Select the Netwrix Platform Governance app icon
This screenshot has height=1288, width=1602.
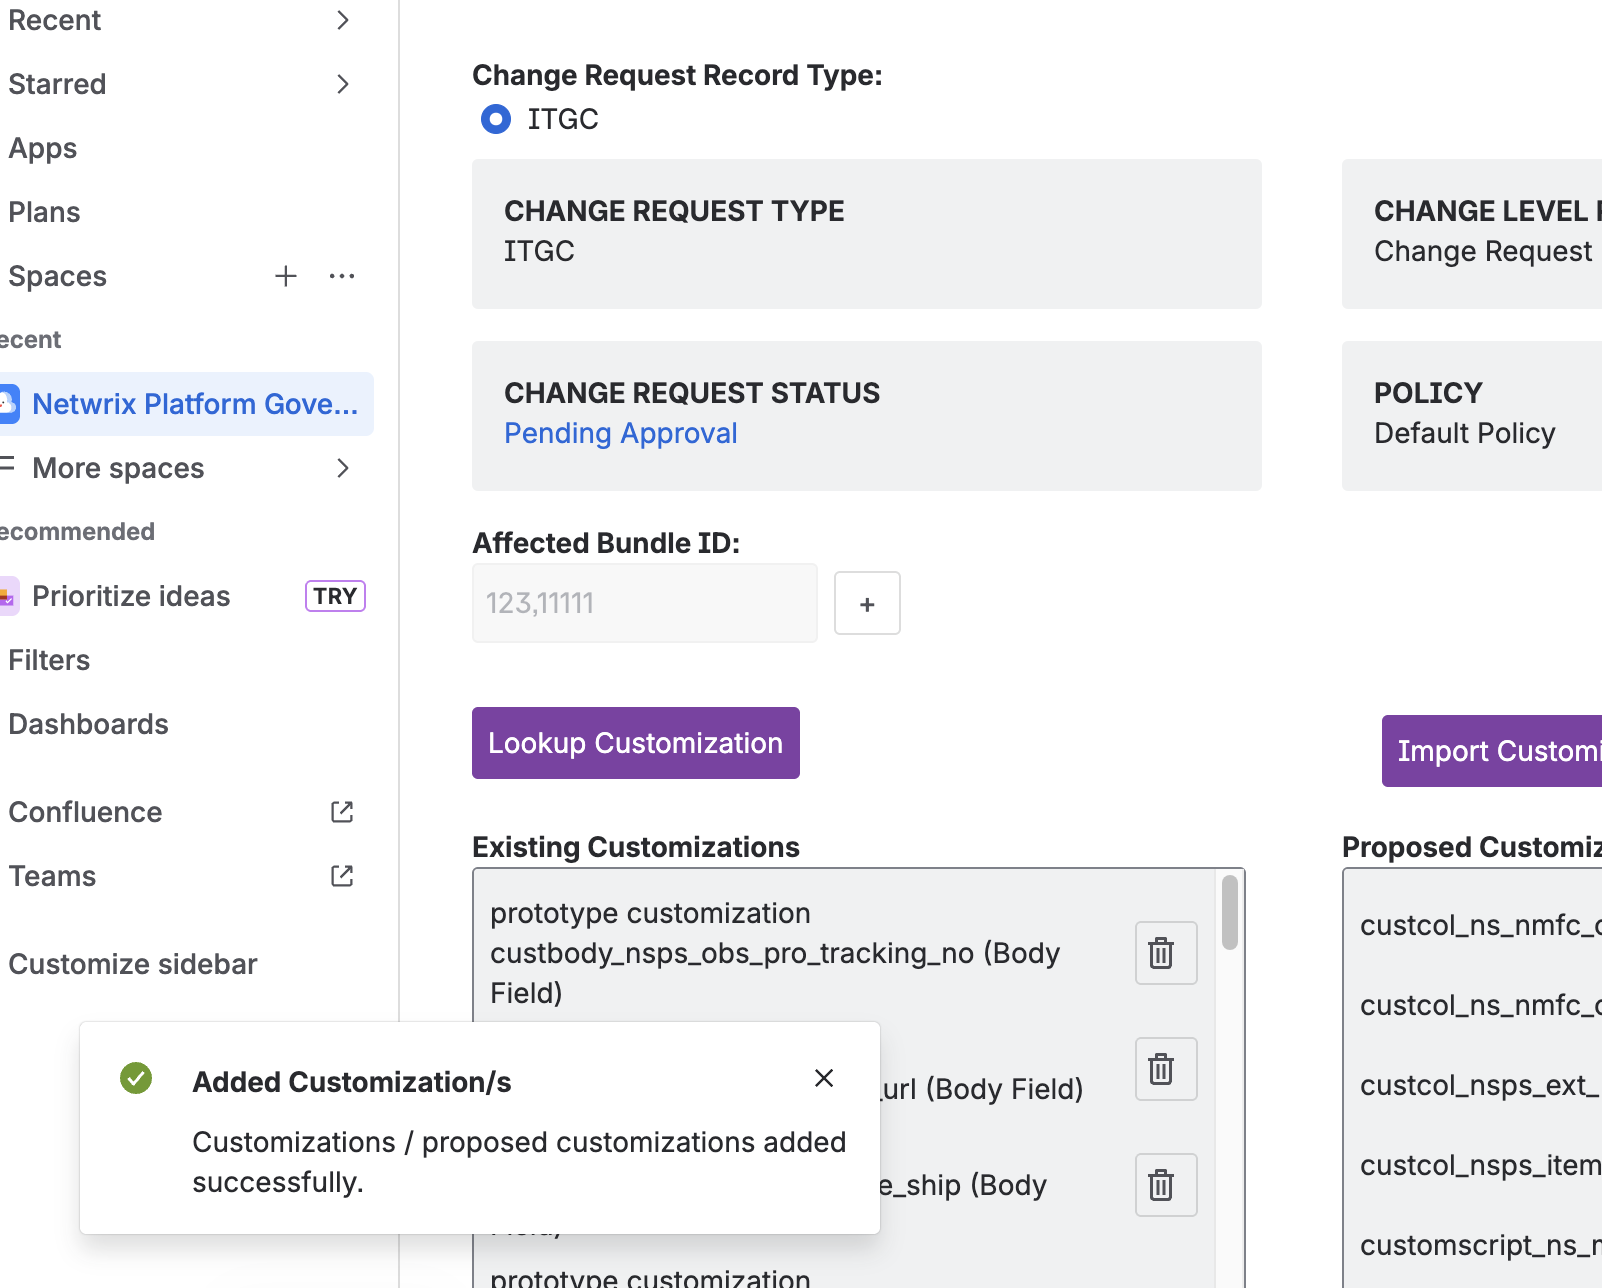[9, 404]
